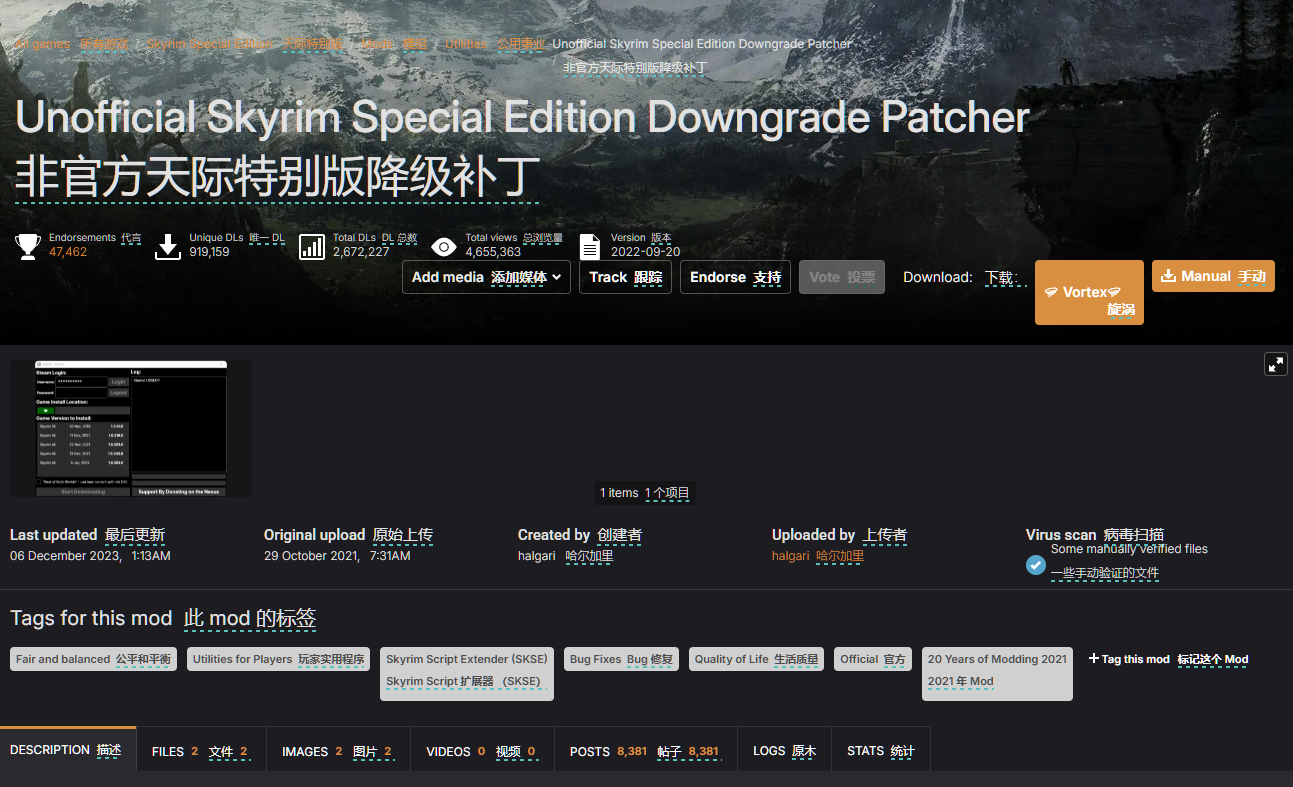
Task: Start a Manual download
Action: 1213,276
